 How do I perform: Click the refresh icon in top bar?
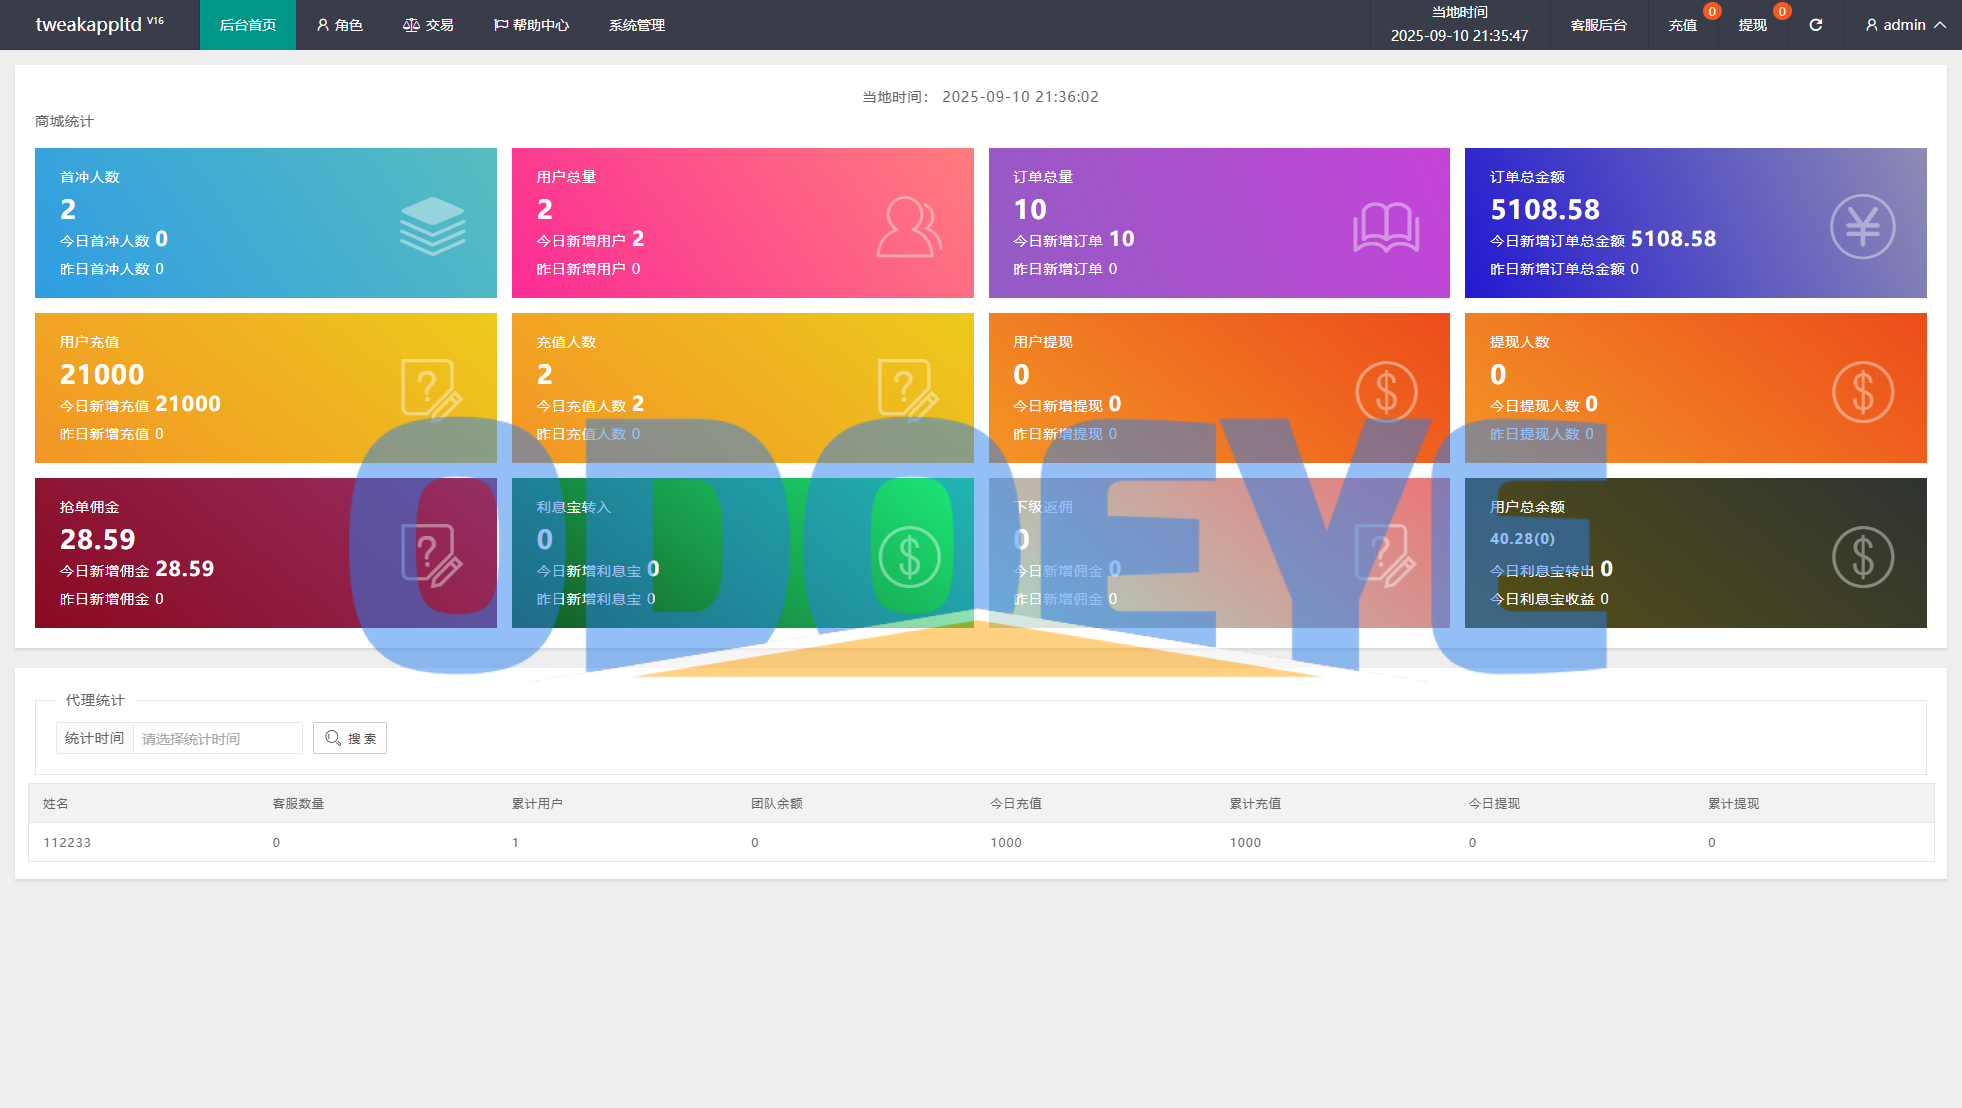tap(1815, 25)
